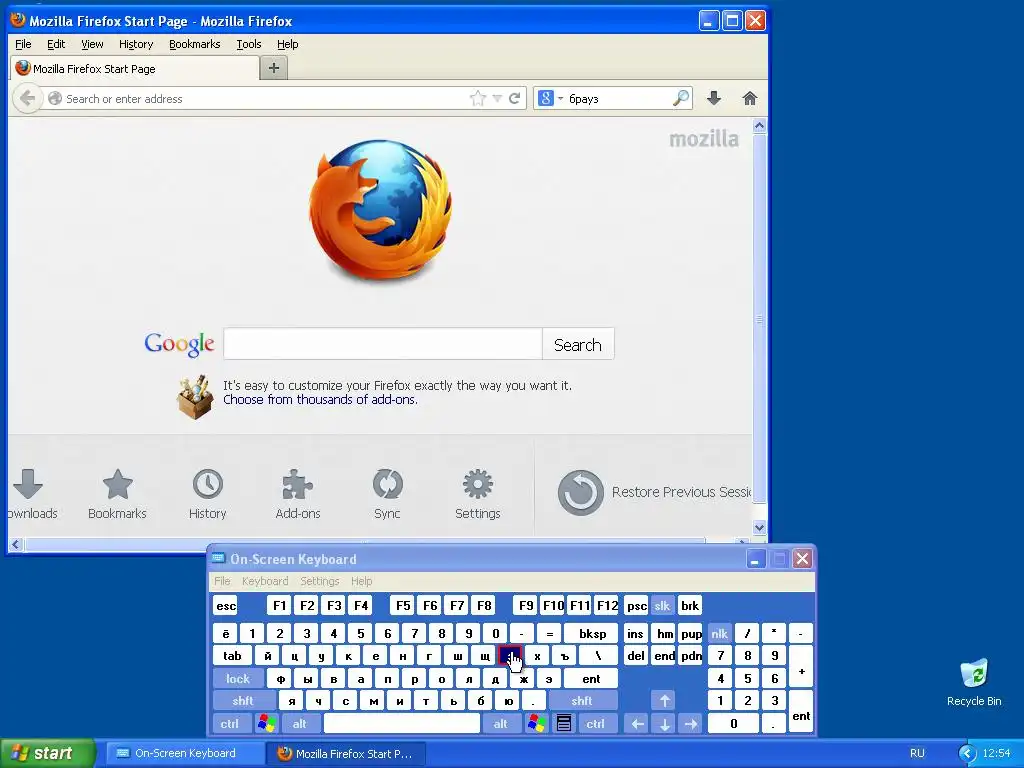
Task: Open History shortcut with the clock icon
Action: point(208,494)
